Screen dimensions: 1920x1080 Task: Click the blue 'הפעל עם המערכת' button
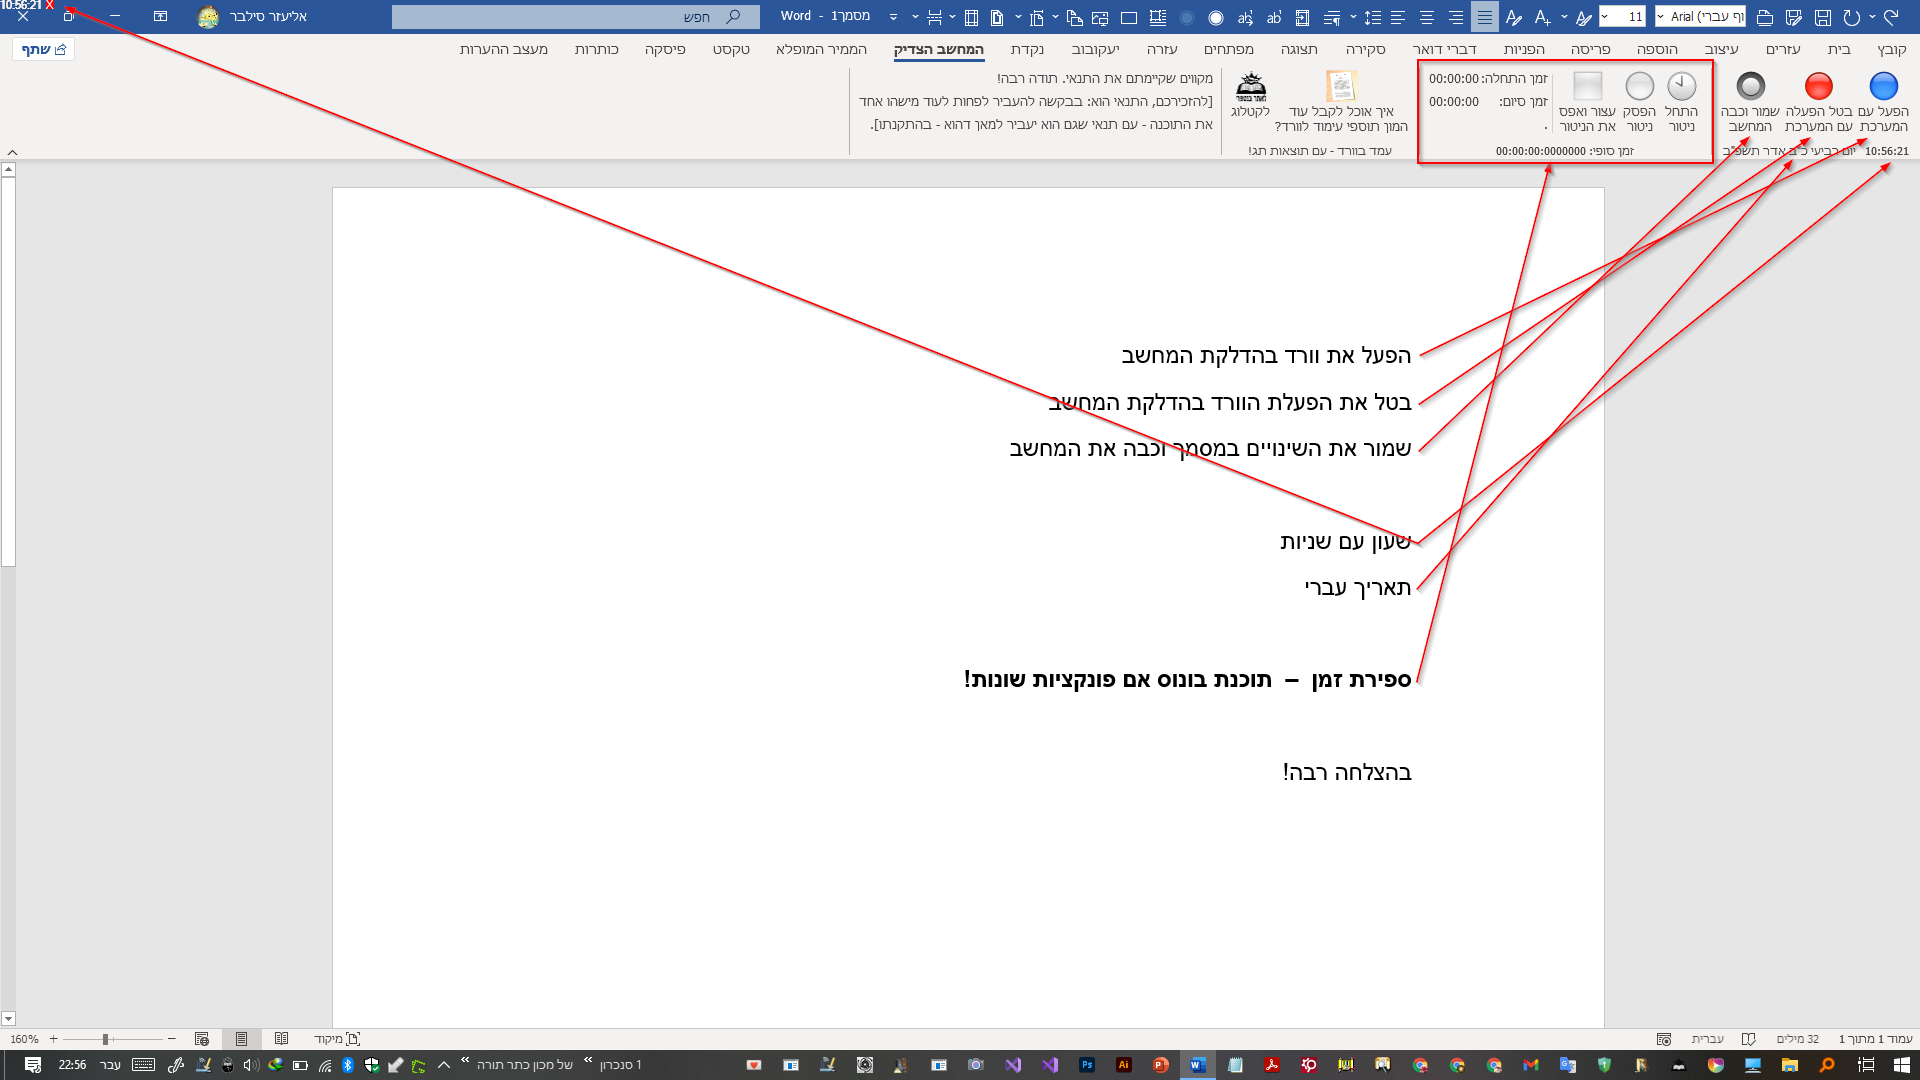[1883, 87]
